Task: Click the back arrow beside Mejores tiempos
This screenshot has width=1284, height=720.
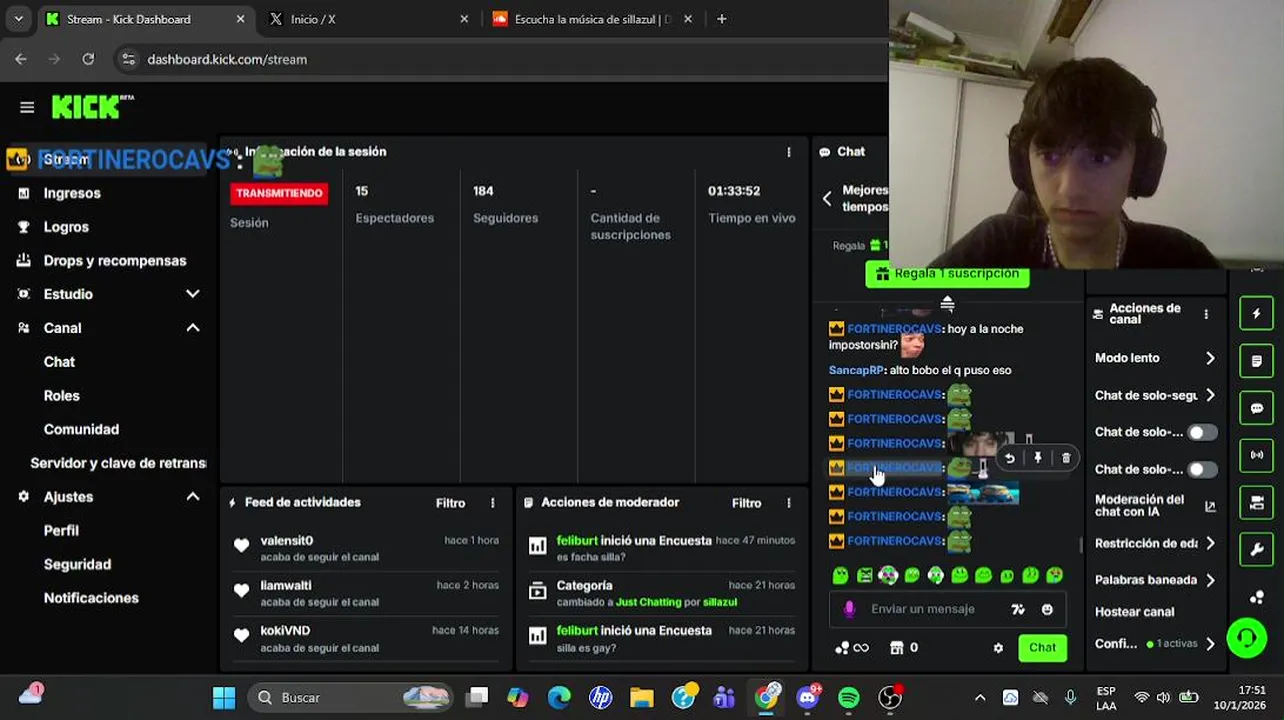Action: point(827,198)
